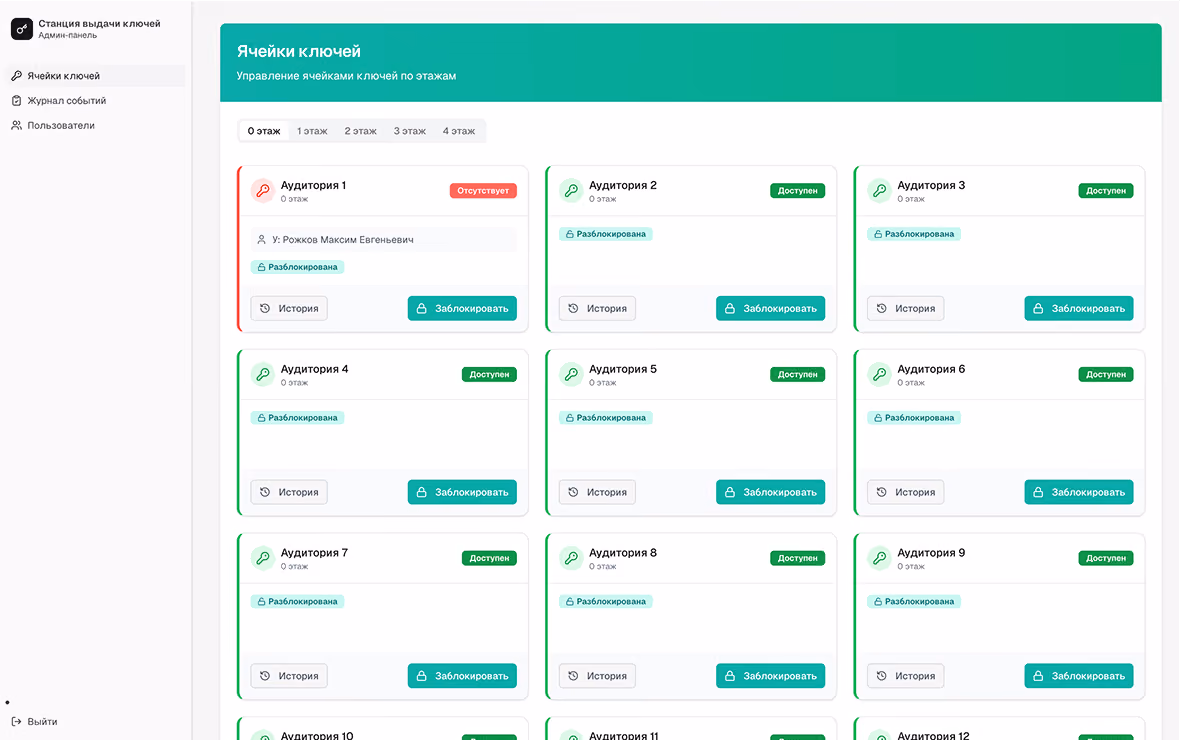View История for Аудитория 7

tap(289, 676)
